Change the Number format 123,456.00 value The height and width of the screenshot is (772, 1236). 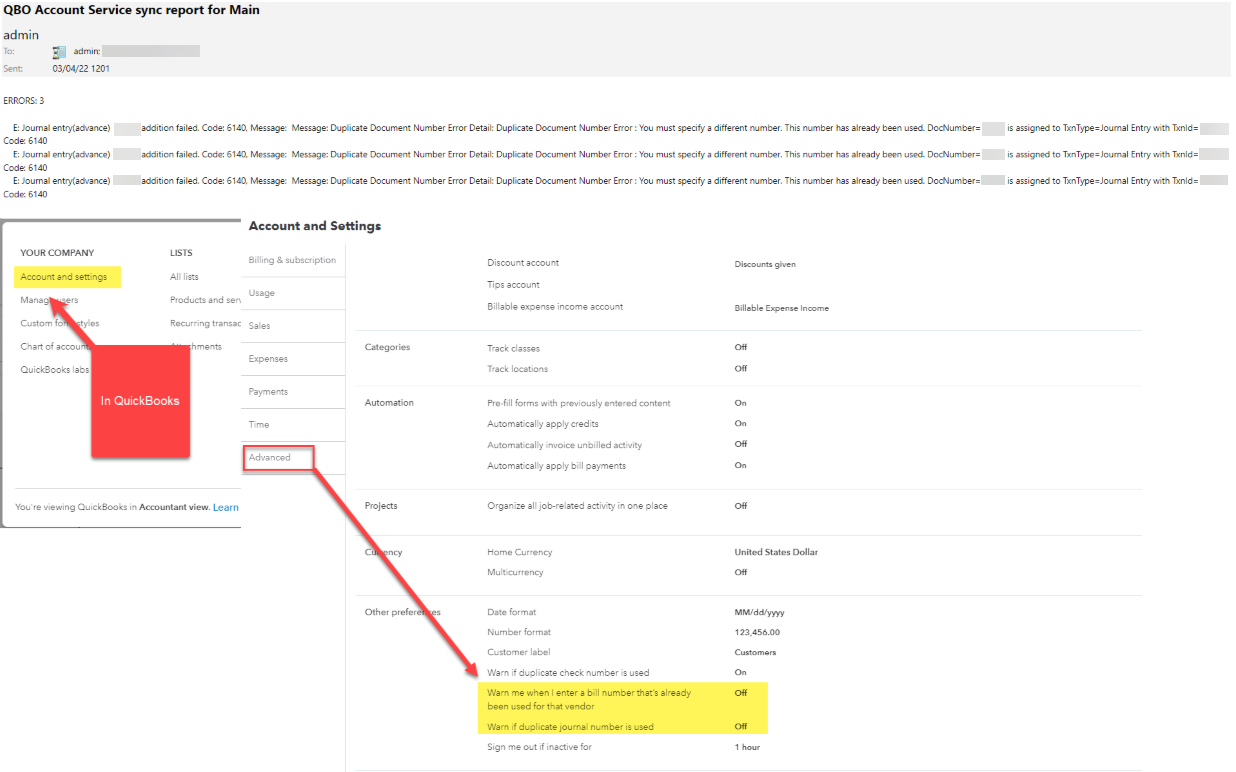(x=757, y=632)
